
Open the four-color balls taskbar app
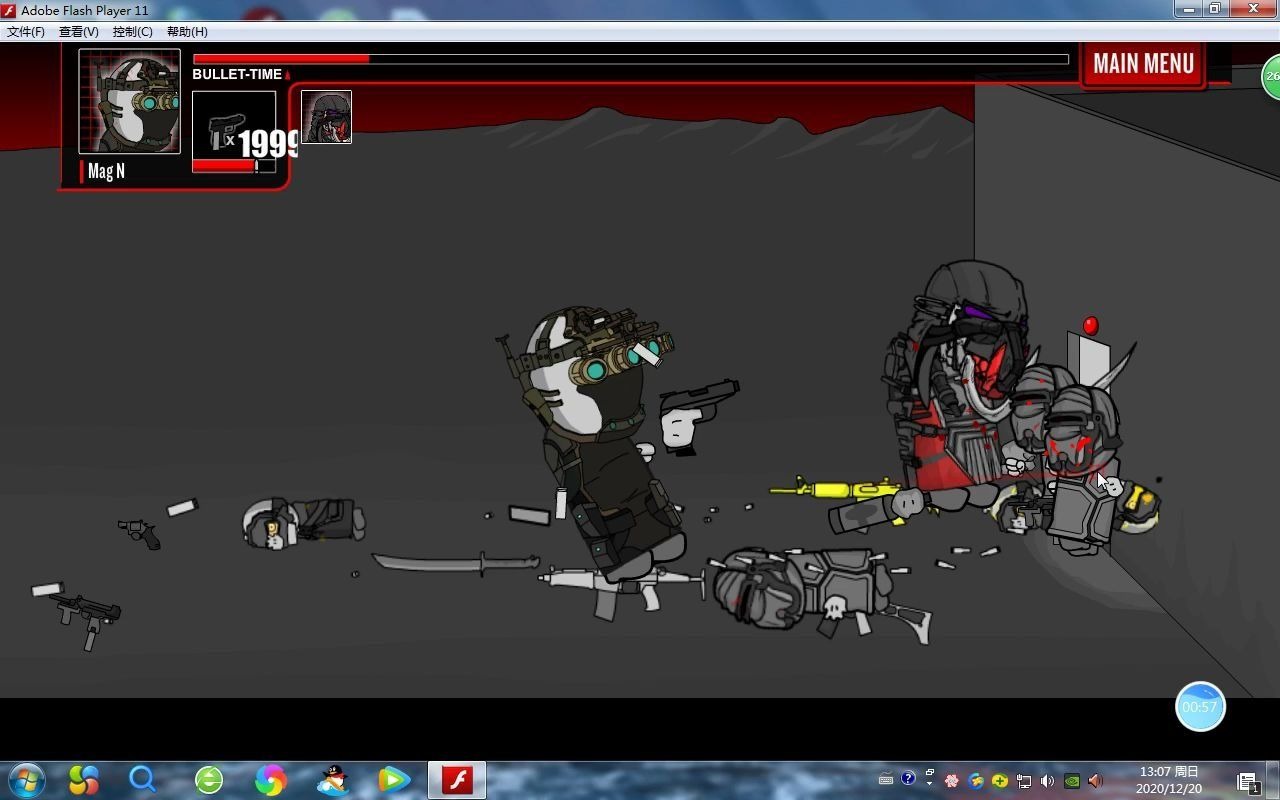pos(84,779)
